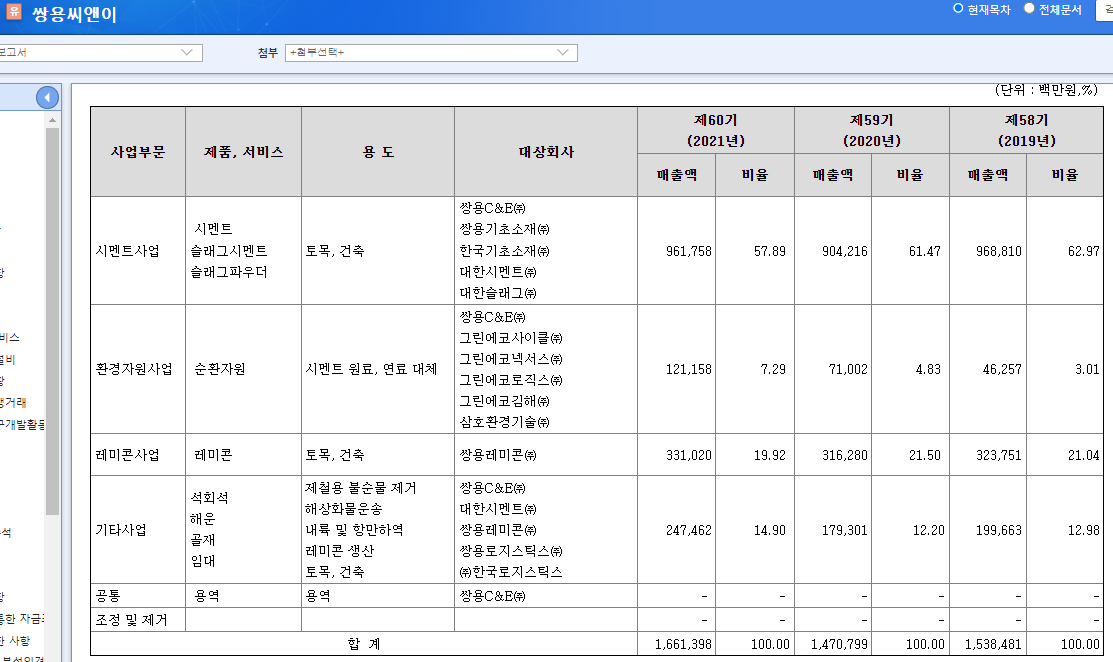Click 대한슬래그㈜ company name
This screenshot has width=1113, height=662.
point(498,293)
